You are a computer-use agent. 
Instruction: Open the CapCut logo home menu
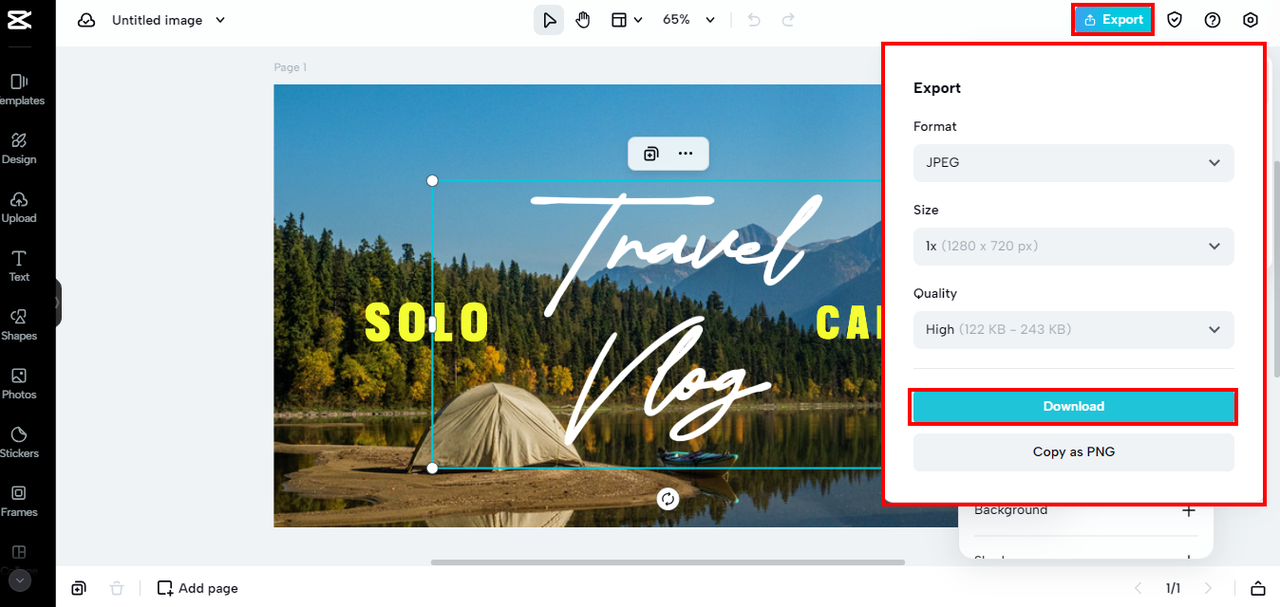18,19
